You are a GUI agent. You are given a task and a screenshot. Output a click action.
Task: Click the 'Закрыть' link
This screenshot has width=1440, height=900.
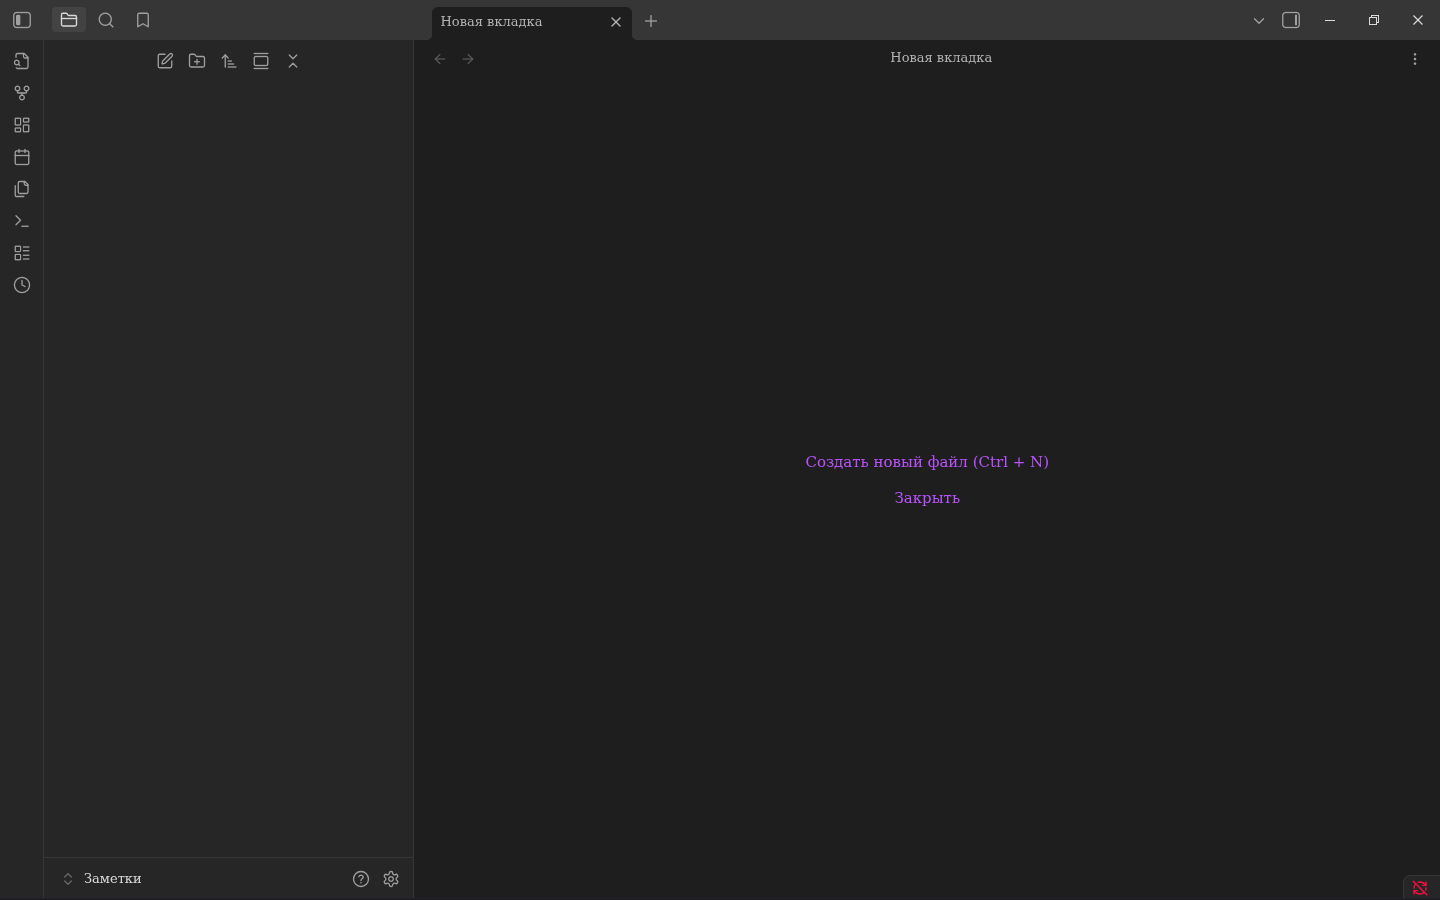[926, 498]
